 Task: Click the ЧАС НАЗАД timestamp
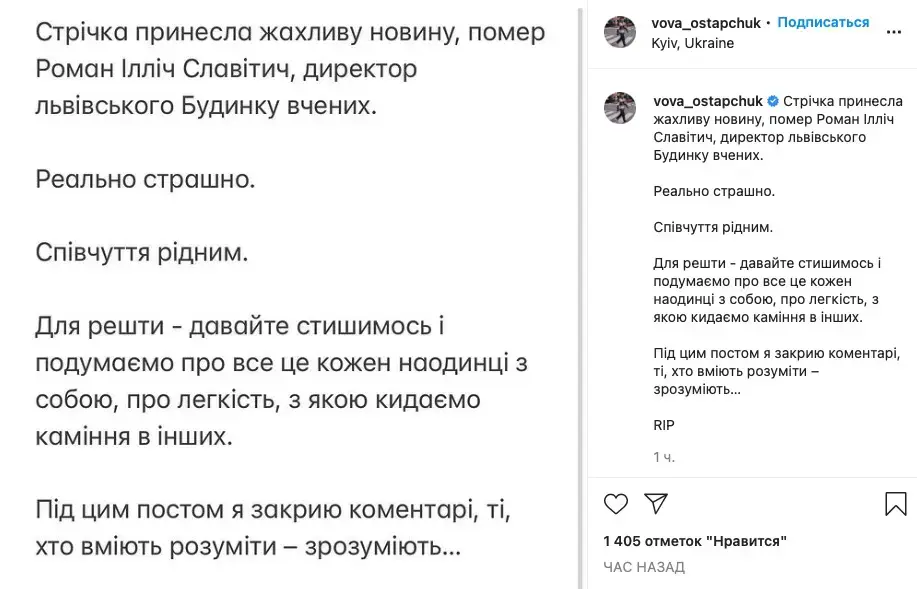point(644,567)
